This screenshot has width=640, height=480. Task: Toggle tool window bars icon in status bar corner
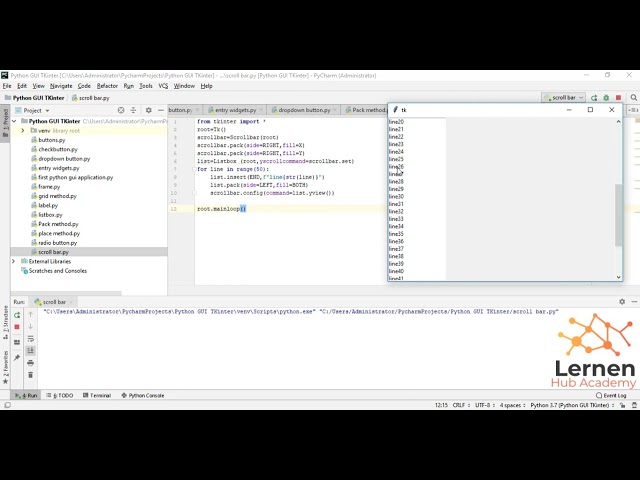tap(7, 405)
